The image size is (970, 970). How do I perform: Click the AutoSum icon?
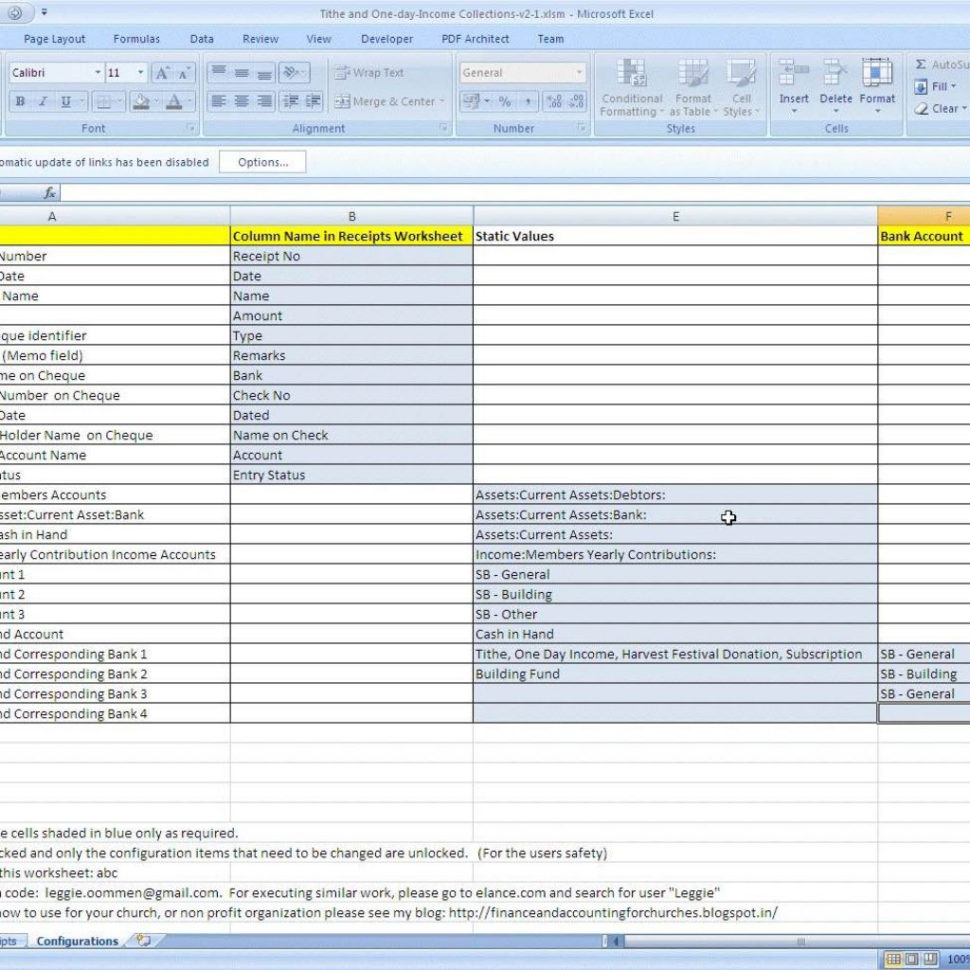point(919,62)
